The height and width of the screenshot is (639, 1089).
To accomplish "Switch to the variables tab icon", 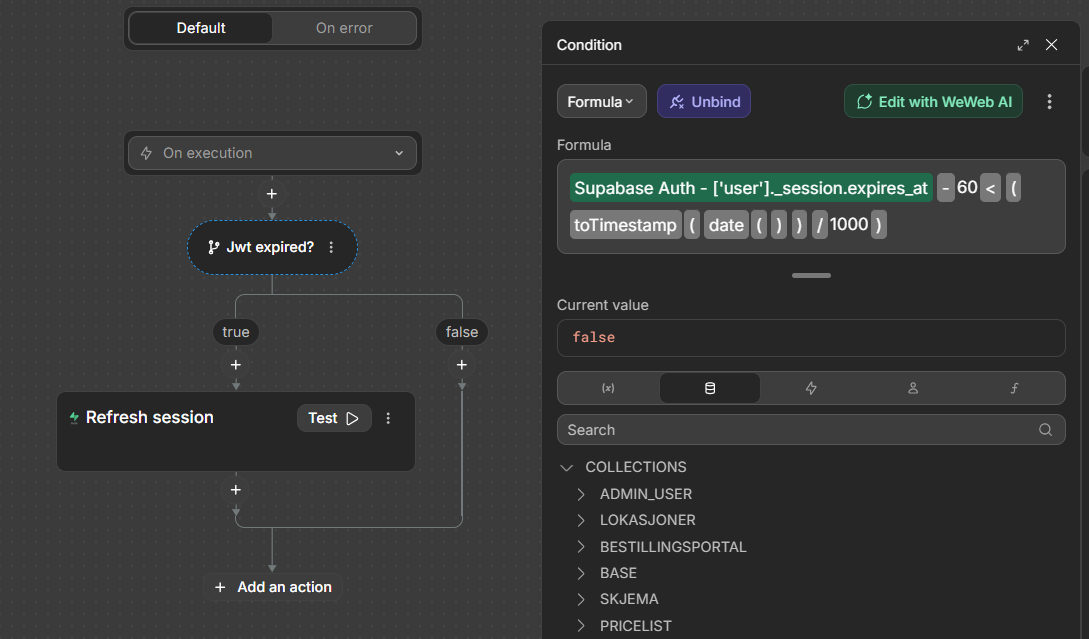I will [x=608, y=388].
